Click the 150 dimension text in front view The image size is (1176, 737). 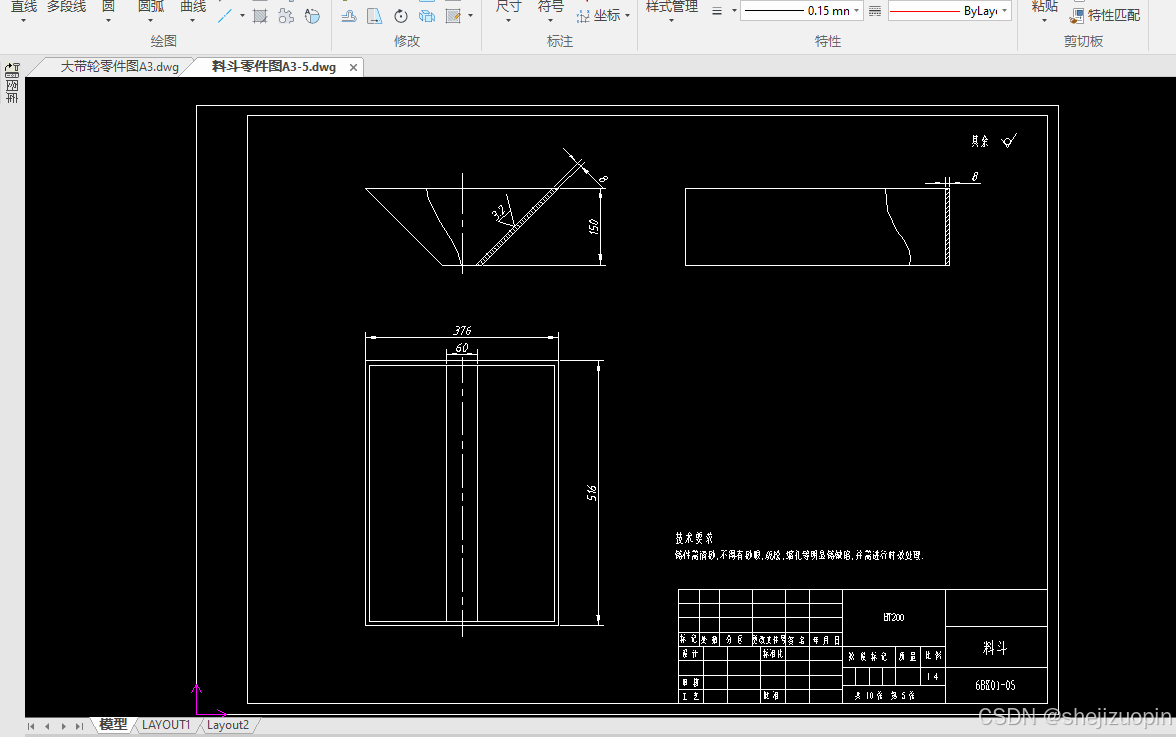[x=593, y=226]
